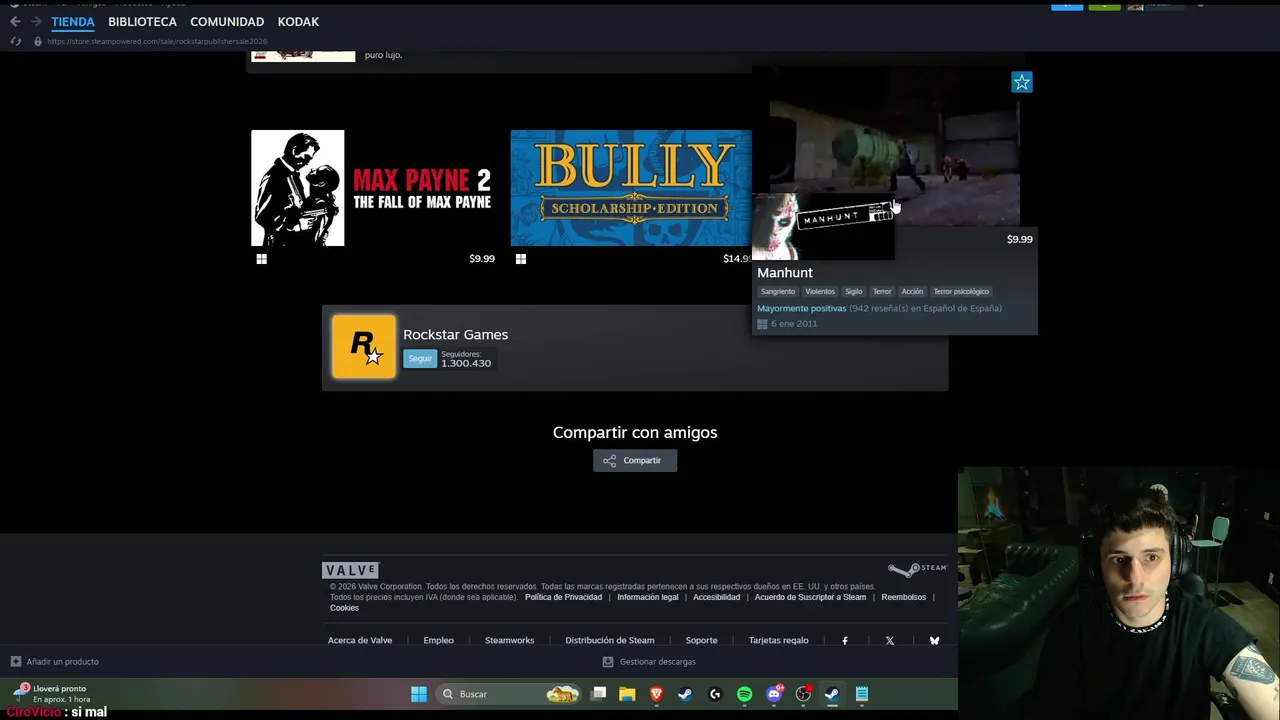Click the Manhunt $9.99 price

click(x=1019, y=239)
